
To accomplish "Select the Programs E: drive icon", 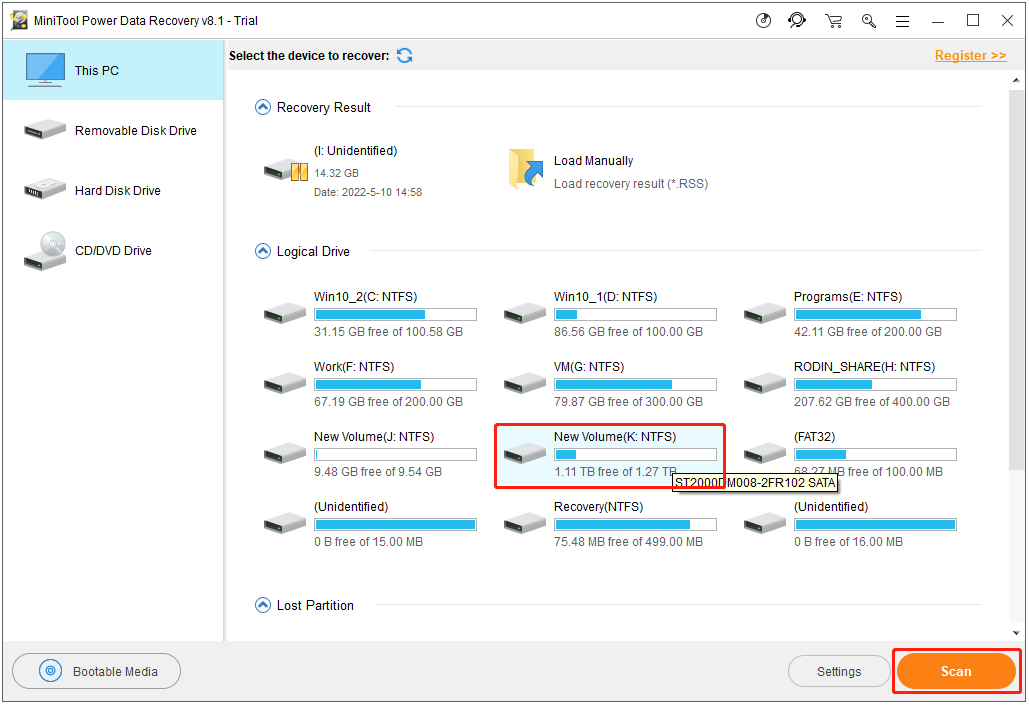I will (765, 313).
